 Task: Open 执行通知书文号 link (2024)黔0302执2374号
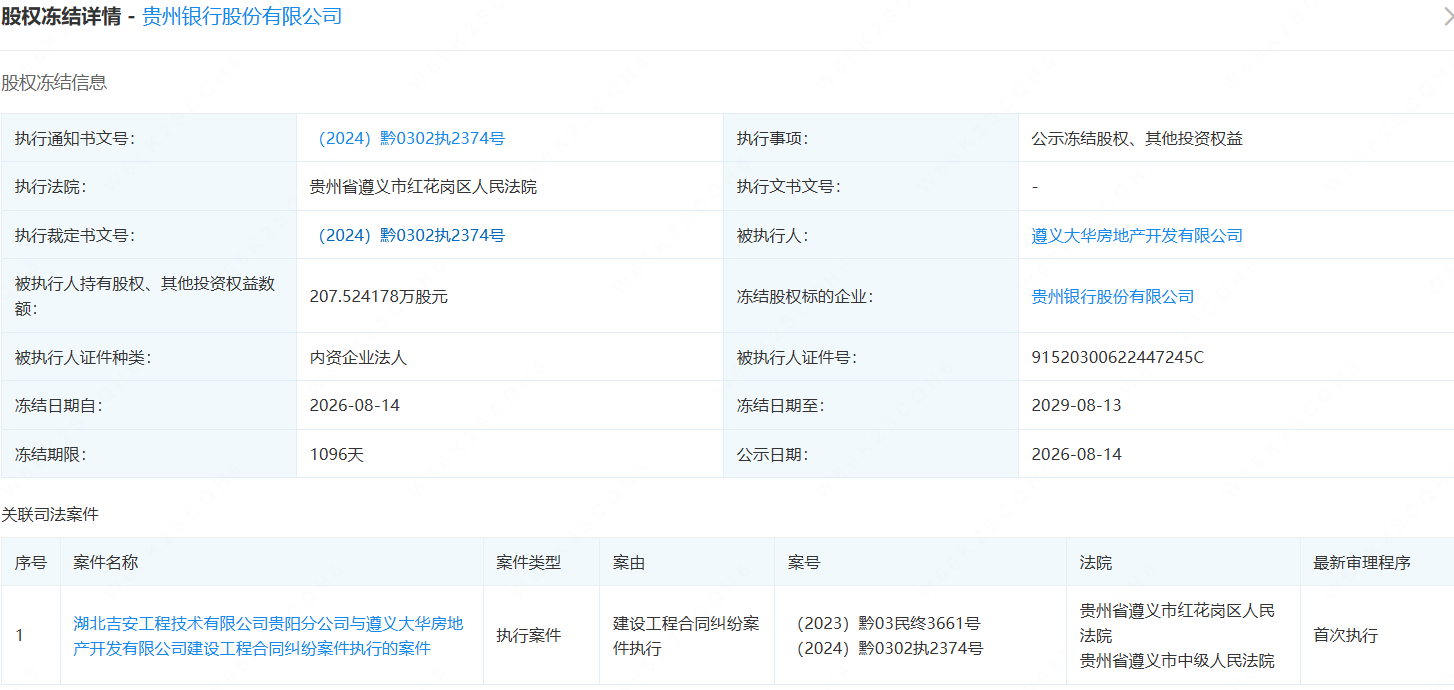coord(408,139)
